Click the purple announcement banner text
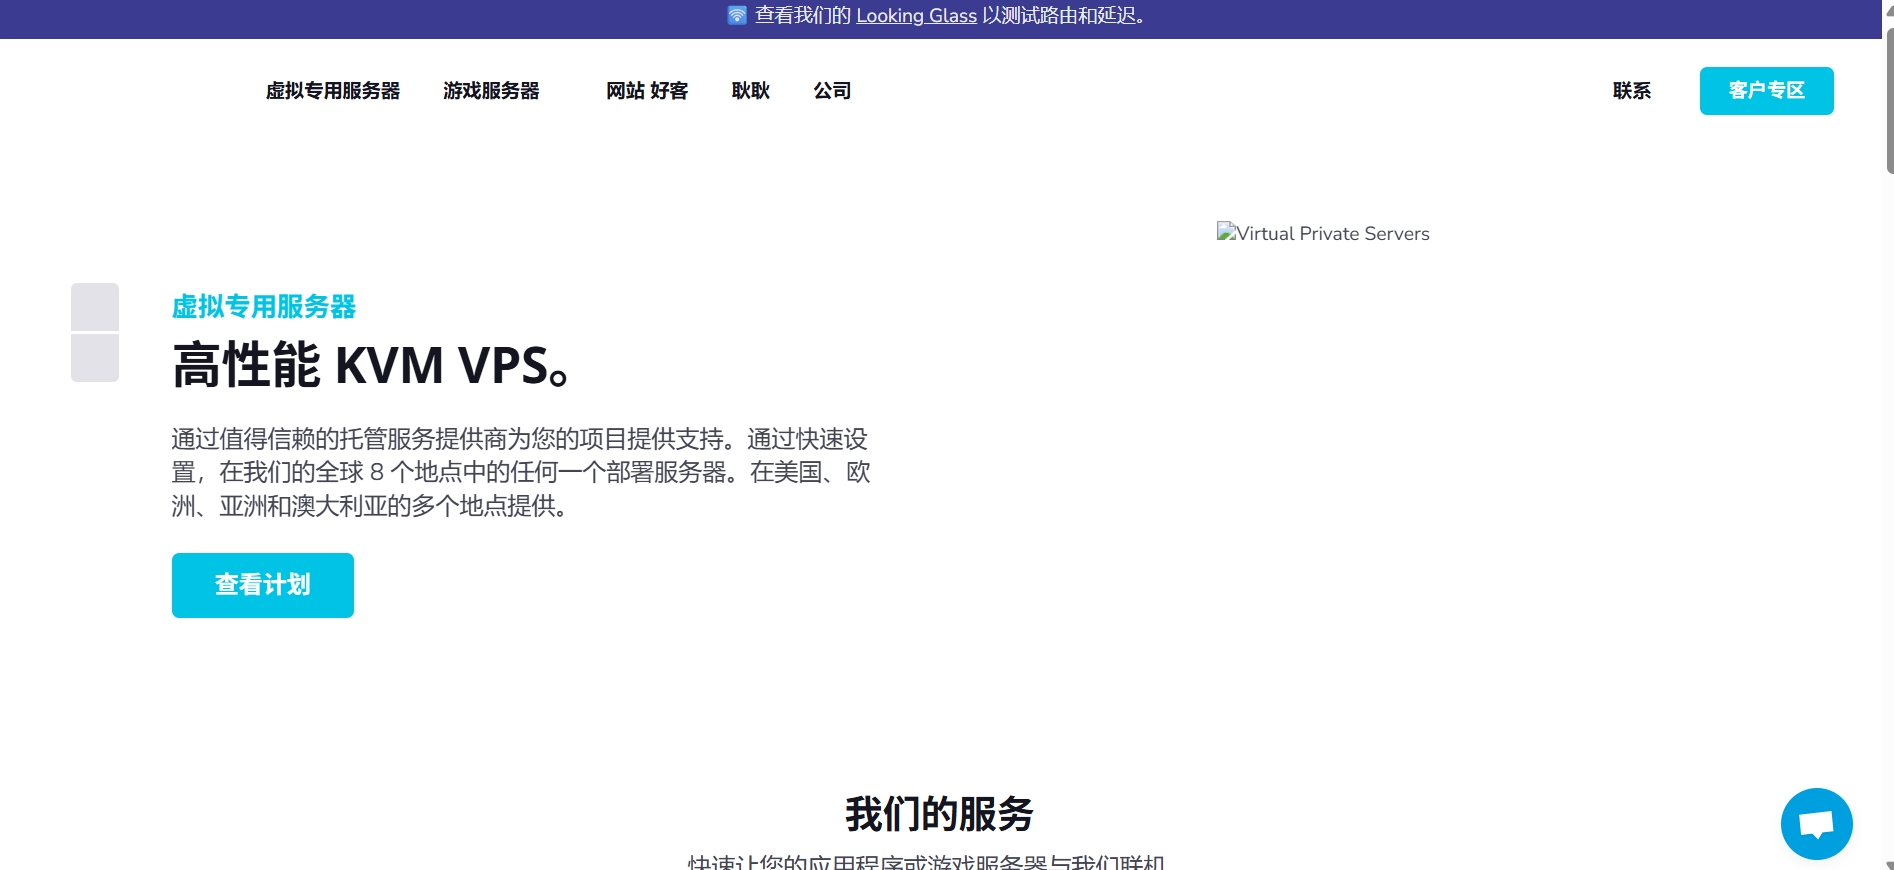 pyautogui.click(x=1060, y=16)
